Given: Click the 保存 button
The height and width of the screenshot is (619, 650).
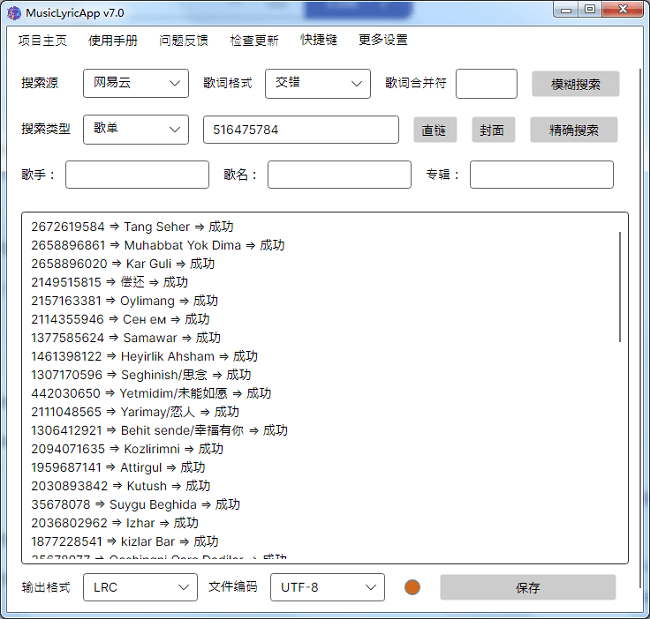Looking at the screenshot, I should pyautogui.click(x=528, y=587).
